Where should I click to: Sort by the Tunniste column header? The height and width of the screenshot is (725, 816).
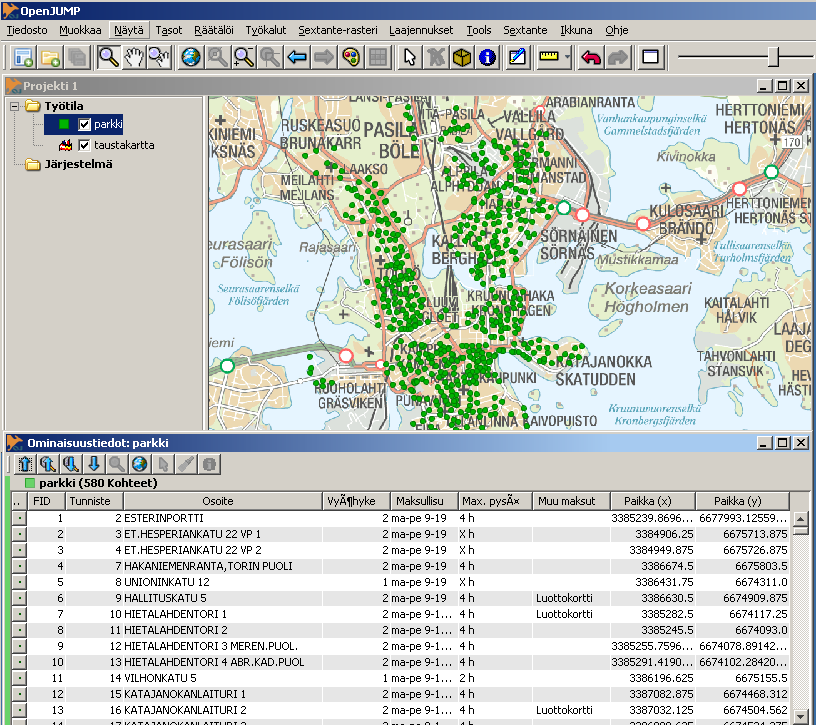click(x=94, y=501)
